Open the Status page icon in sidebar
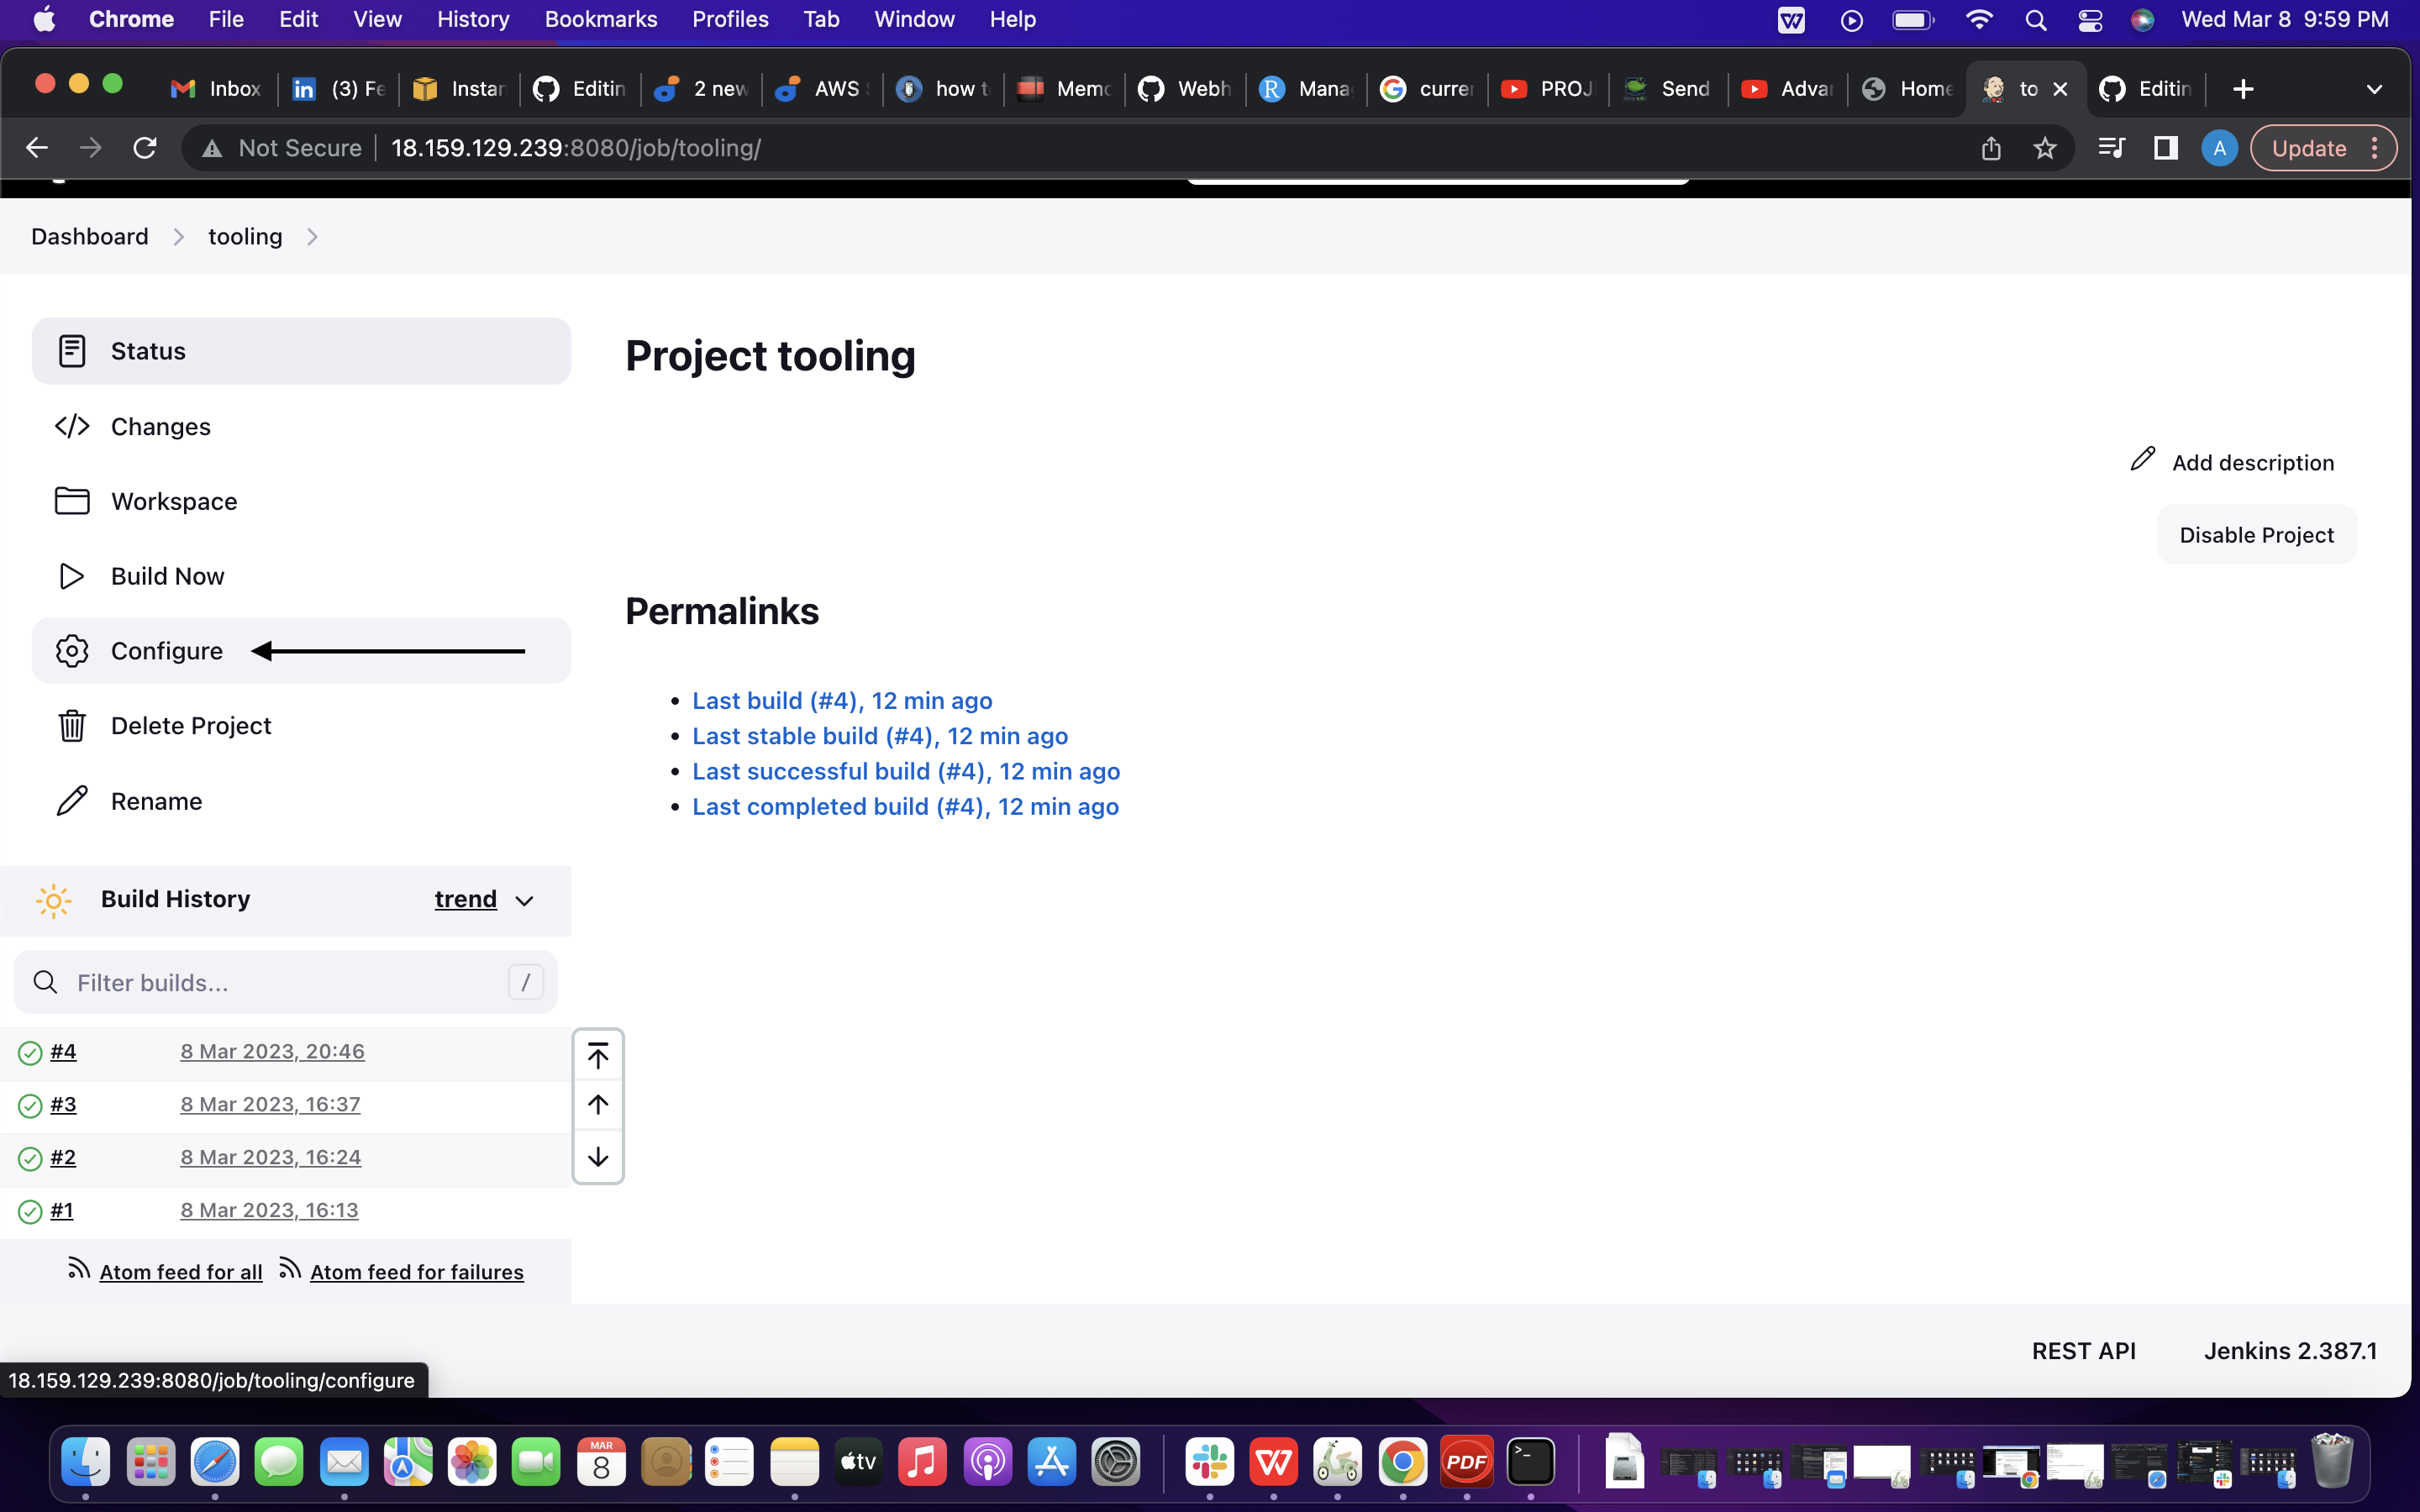The width and height of the screenshot is (2420, 1512). point(72,351)
